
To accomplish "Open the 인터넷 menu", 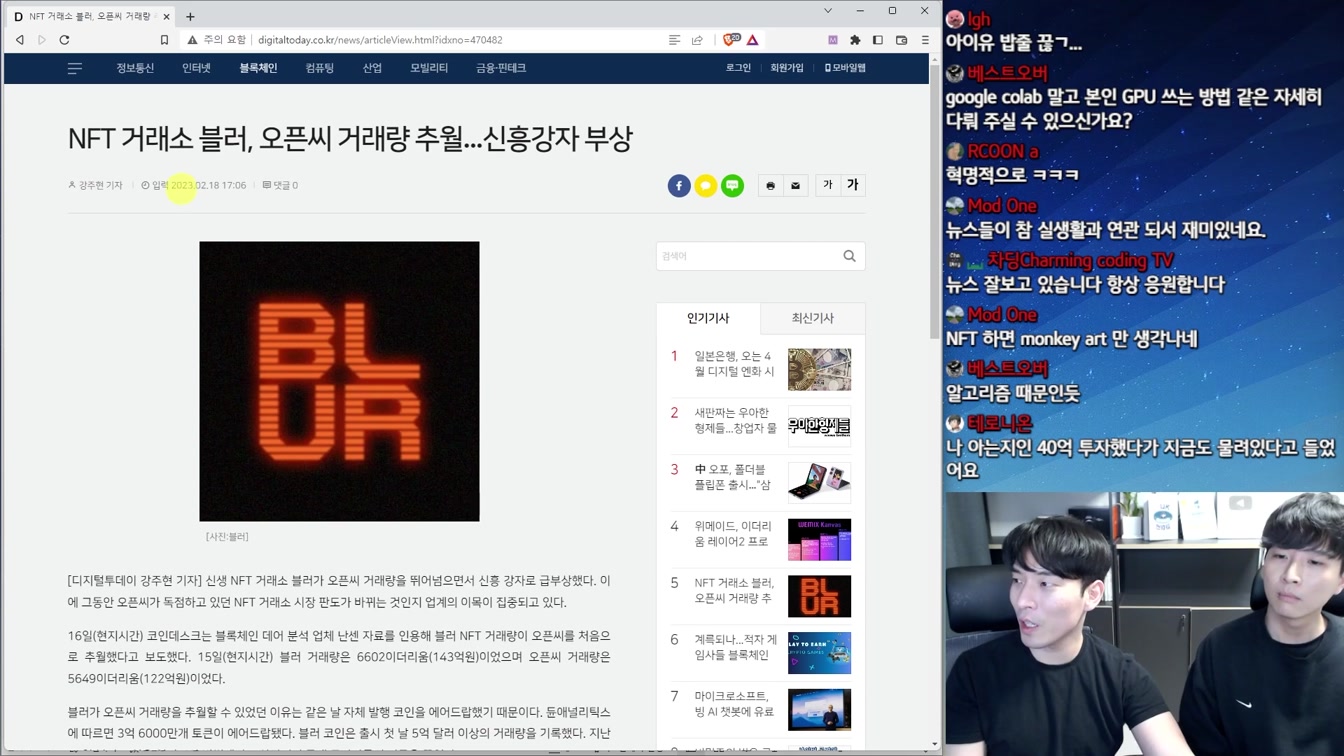I will click(x=197, y=68).
